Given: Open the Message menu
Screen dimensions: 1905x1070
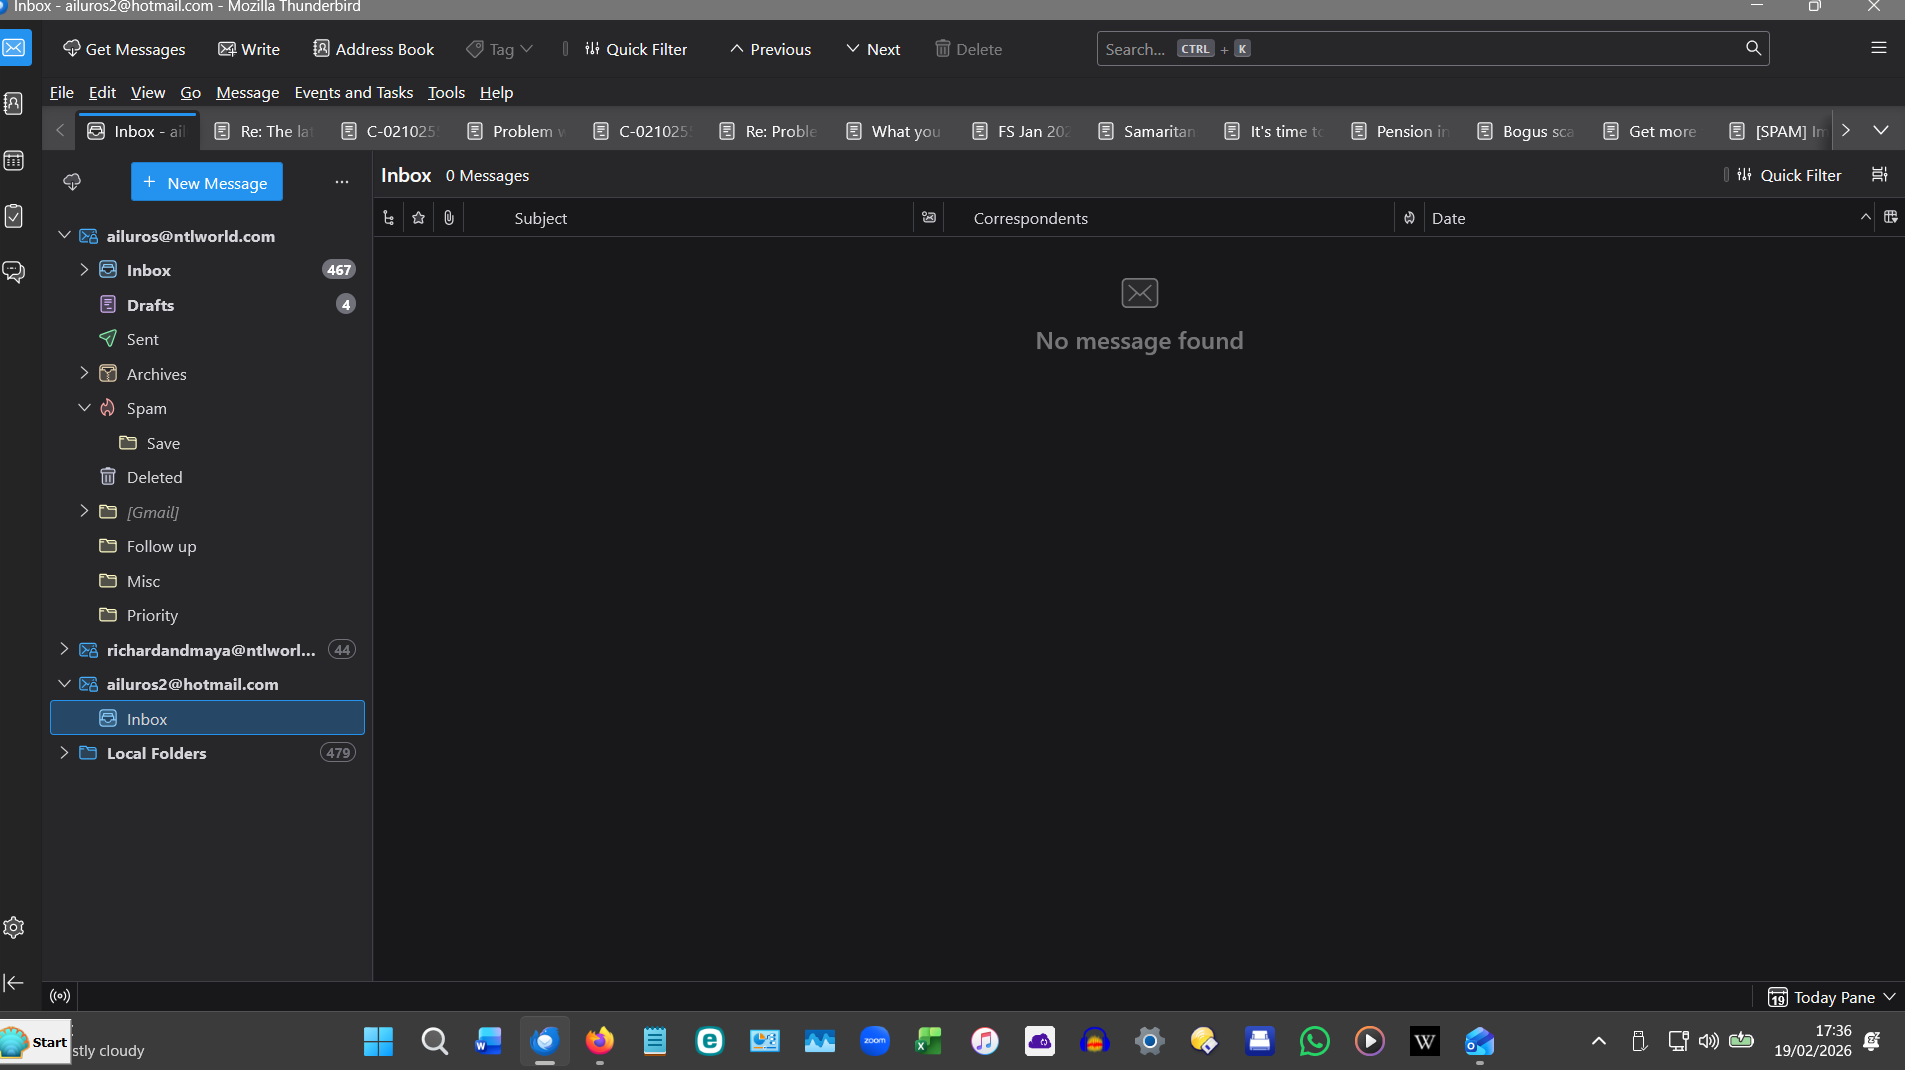Looking at the screenshot, I should click(x=248, y=92).
